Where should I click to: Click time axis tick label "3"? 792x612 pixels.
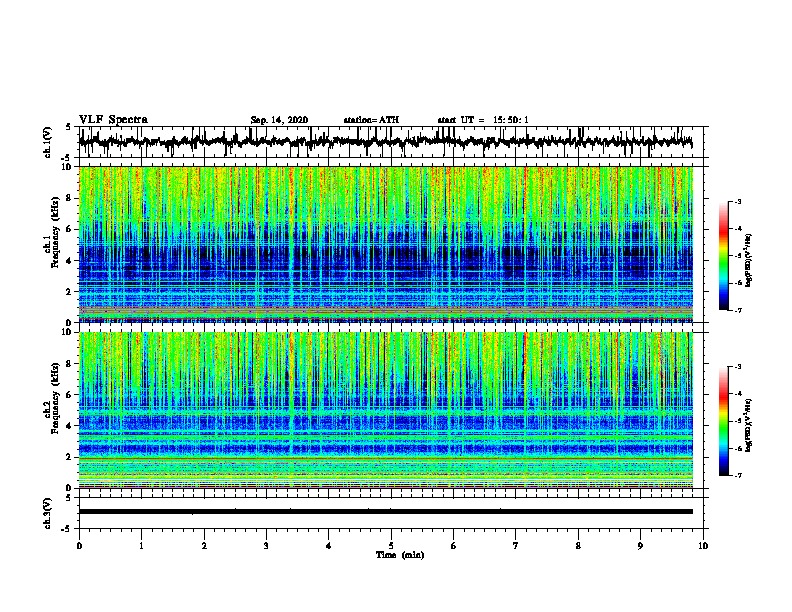(266, 546)
